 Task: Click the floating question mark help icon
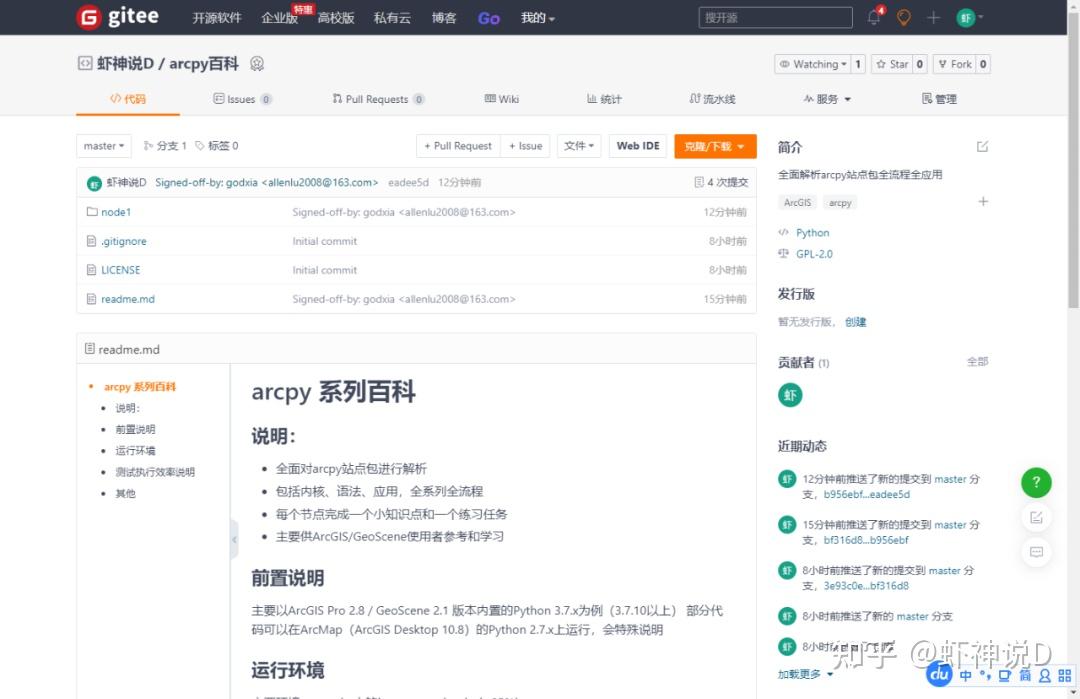[x=1036, y=482]
